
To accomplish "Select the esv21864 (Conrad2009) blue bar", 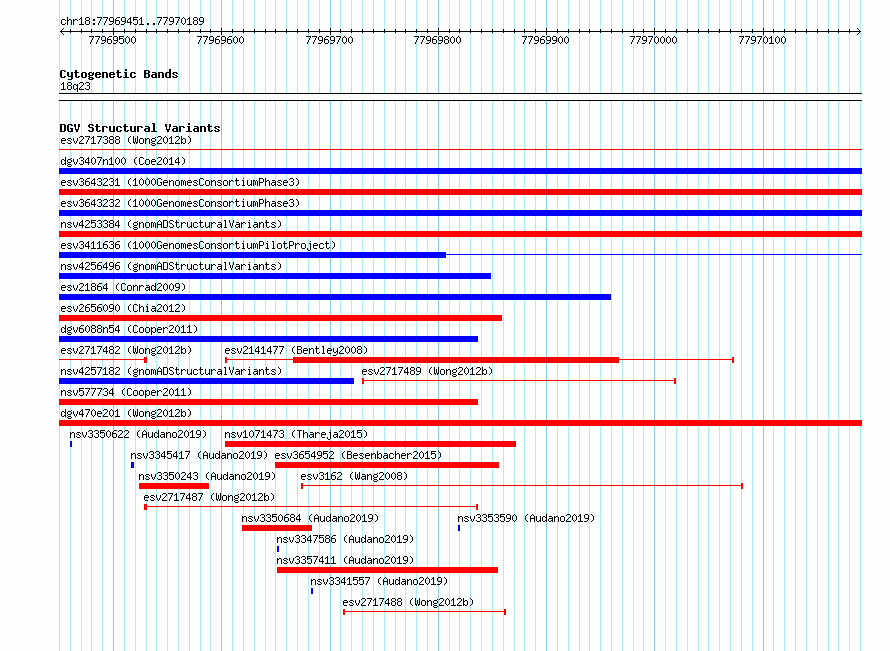I will [335, 297].
